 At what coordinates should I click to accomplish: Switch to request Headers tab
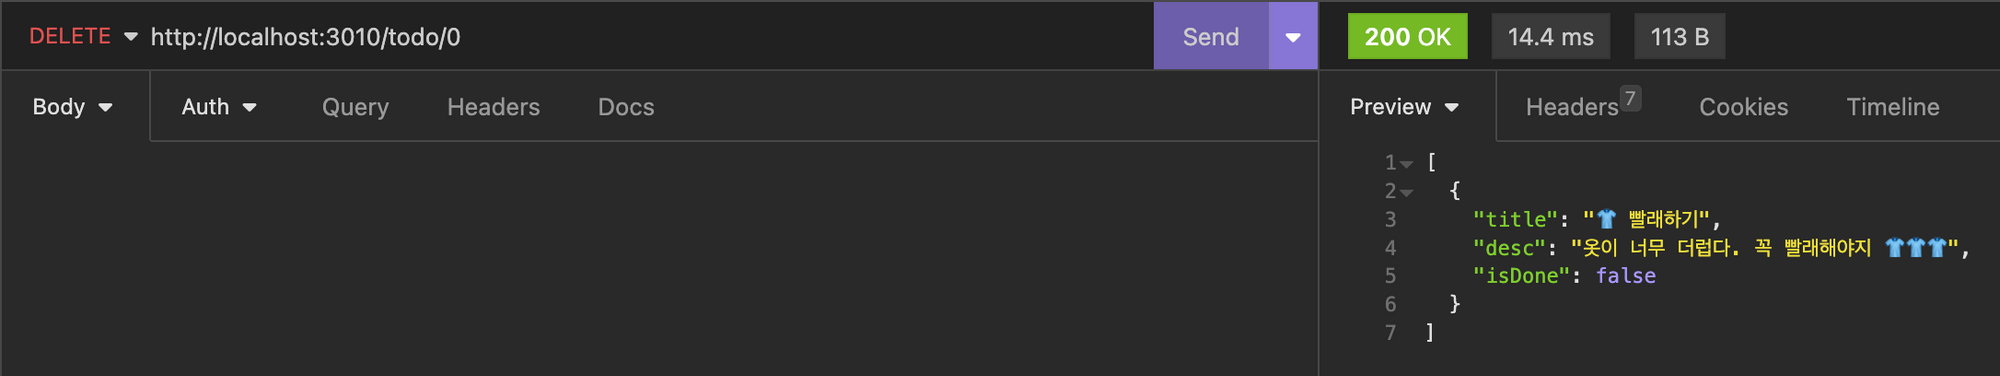[493, 107]
